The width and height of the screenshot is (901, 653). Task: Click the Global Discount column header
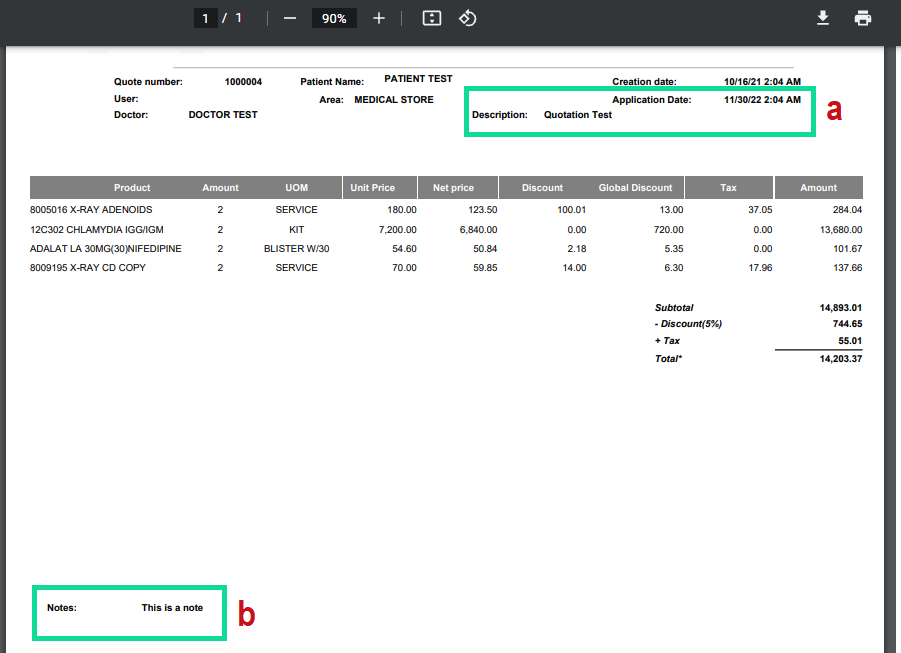coord(635,188)
